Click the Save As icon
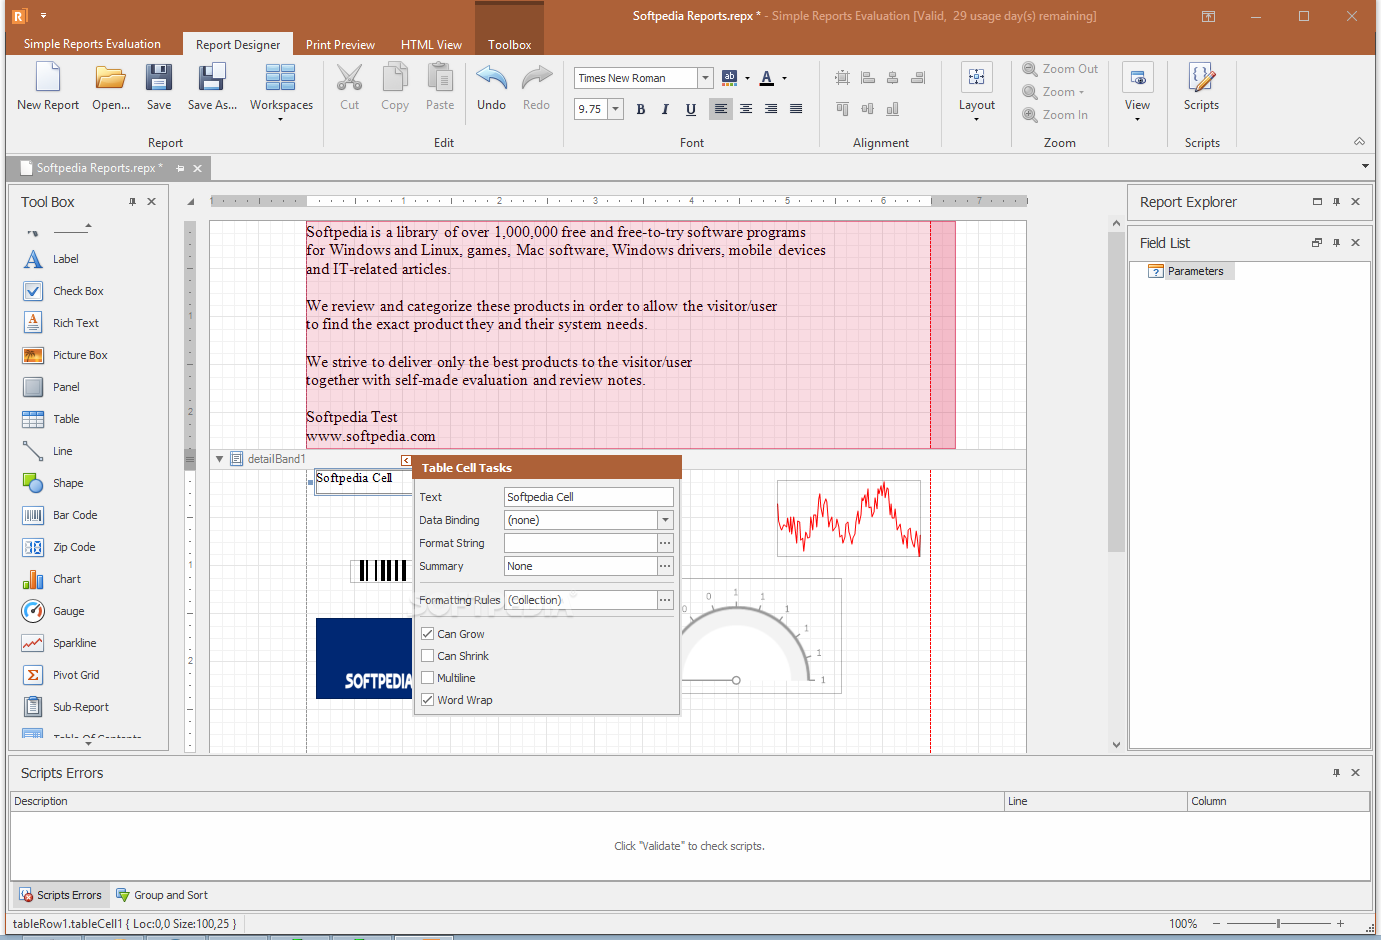 (x=212, y=78)
